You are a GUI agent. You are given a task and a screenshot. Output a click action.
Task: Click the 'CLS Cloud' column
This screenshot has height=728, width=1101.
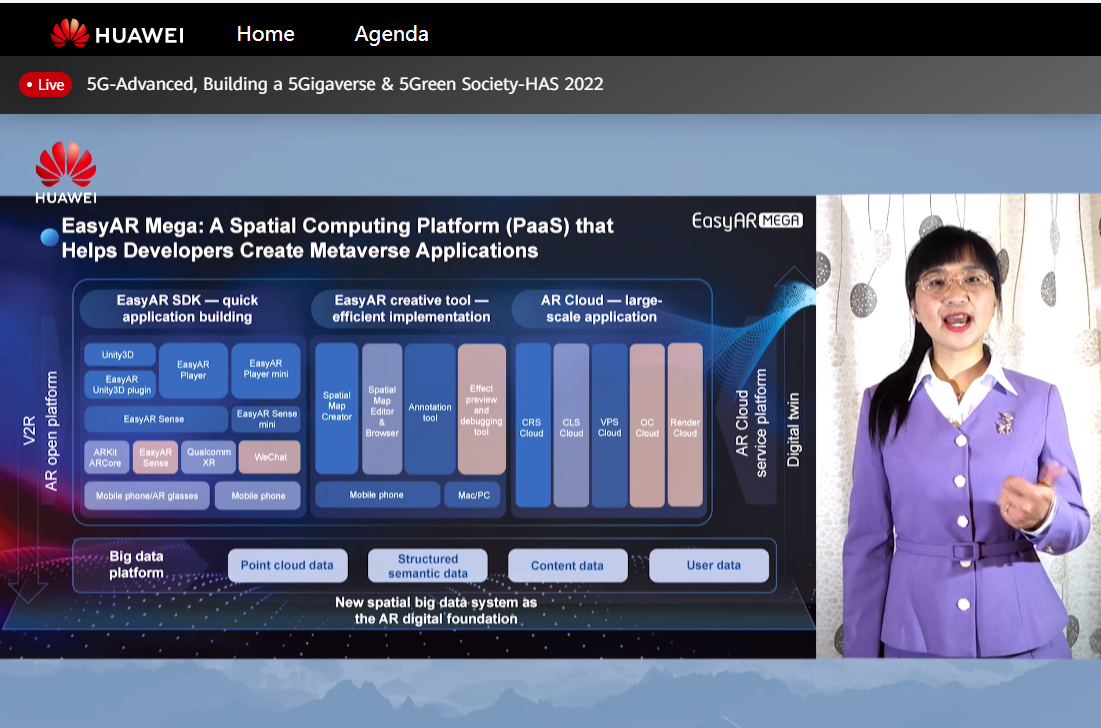[571, 425]
